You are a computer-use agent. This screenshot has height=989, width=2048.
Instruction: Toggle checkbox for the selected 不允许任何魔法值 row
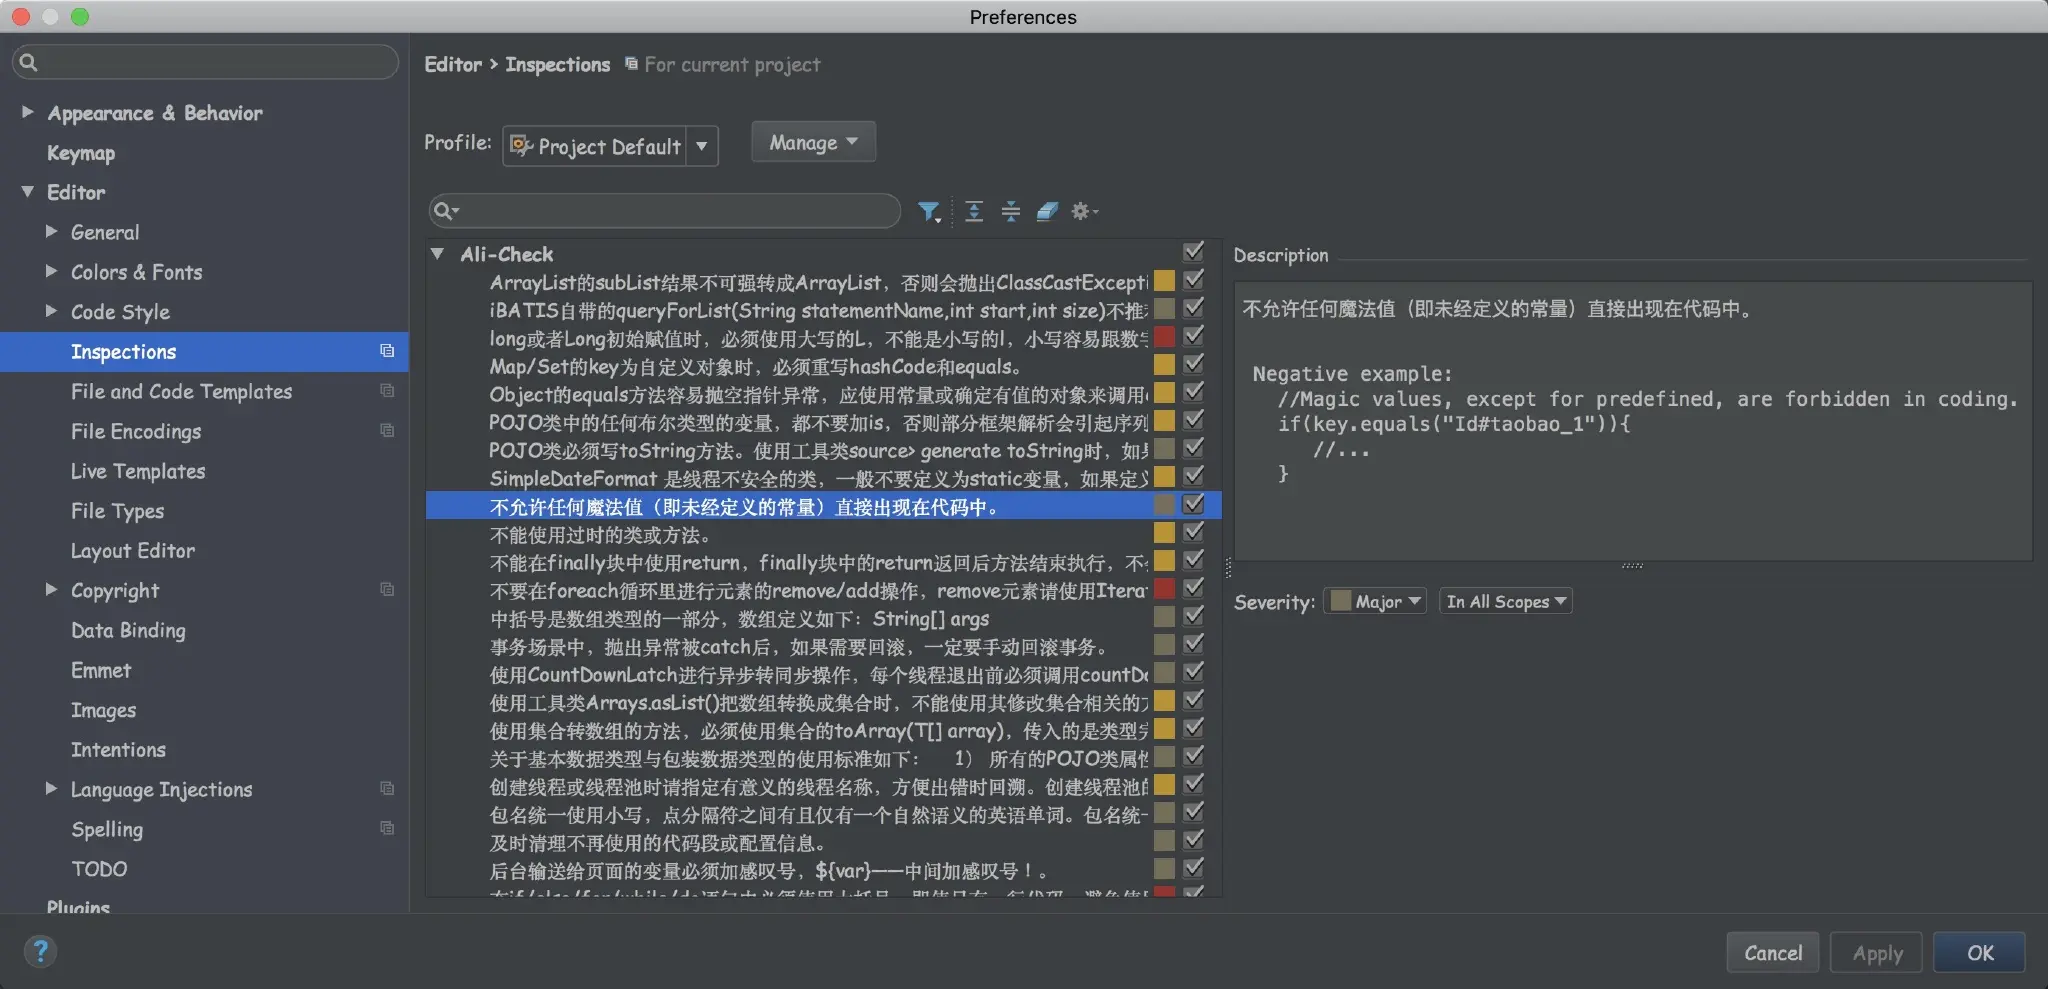tap(1193, 504)
